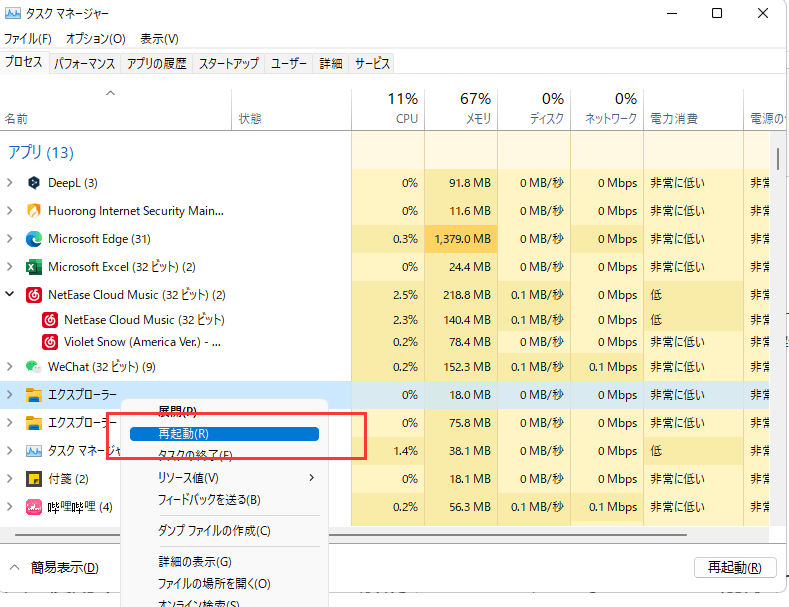Image resolution: width=789 pixels, height=607 pixels.
Task: Expand the DeepL (3) process group
Action: click(x=10, y=183)
